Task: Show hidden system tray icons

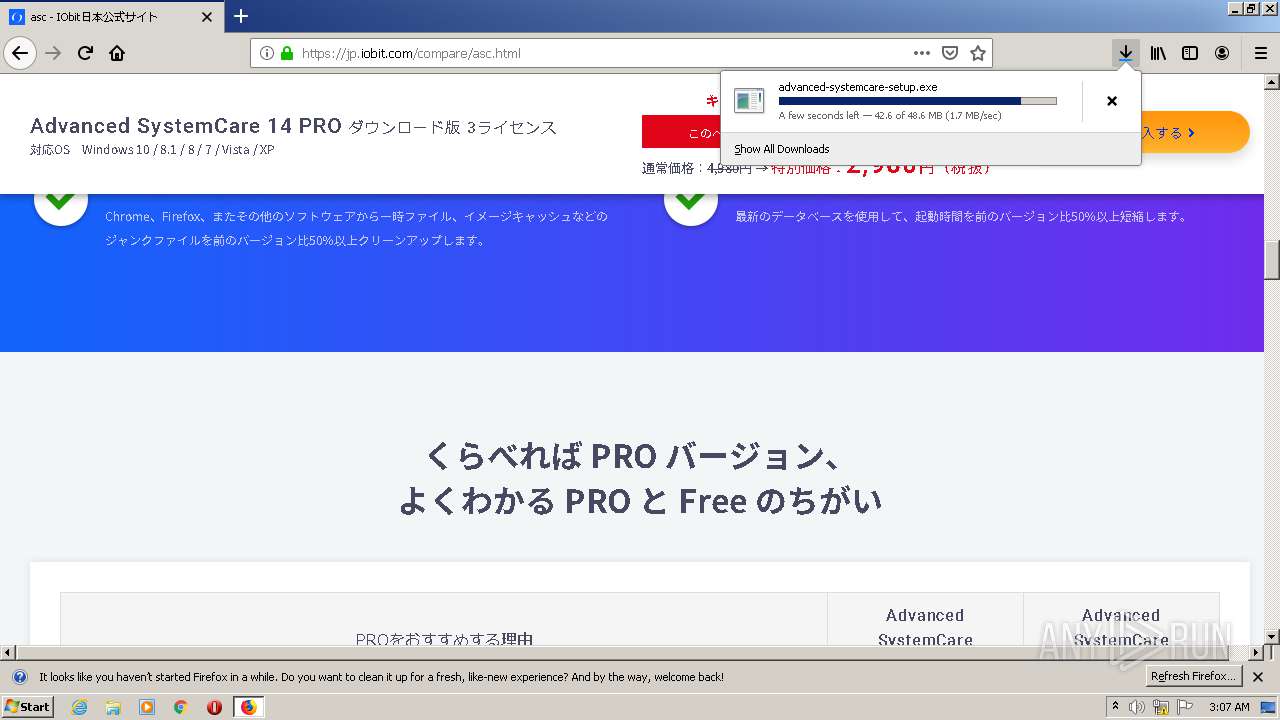Action: pos(1116,707)
